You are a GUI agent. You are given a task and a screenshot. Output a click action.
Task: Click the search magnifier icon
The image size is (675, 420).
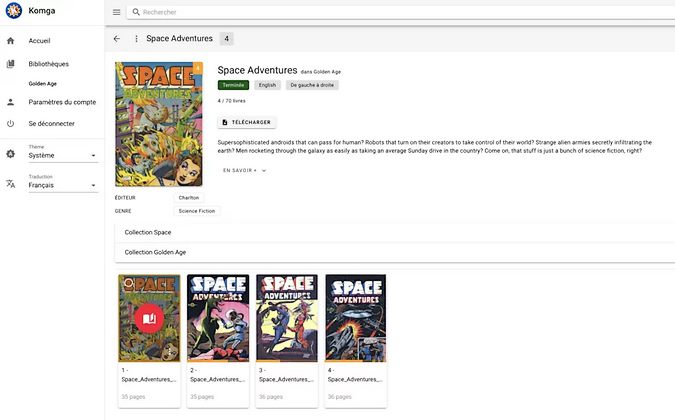(136, 12)
